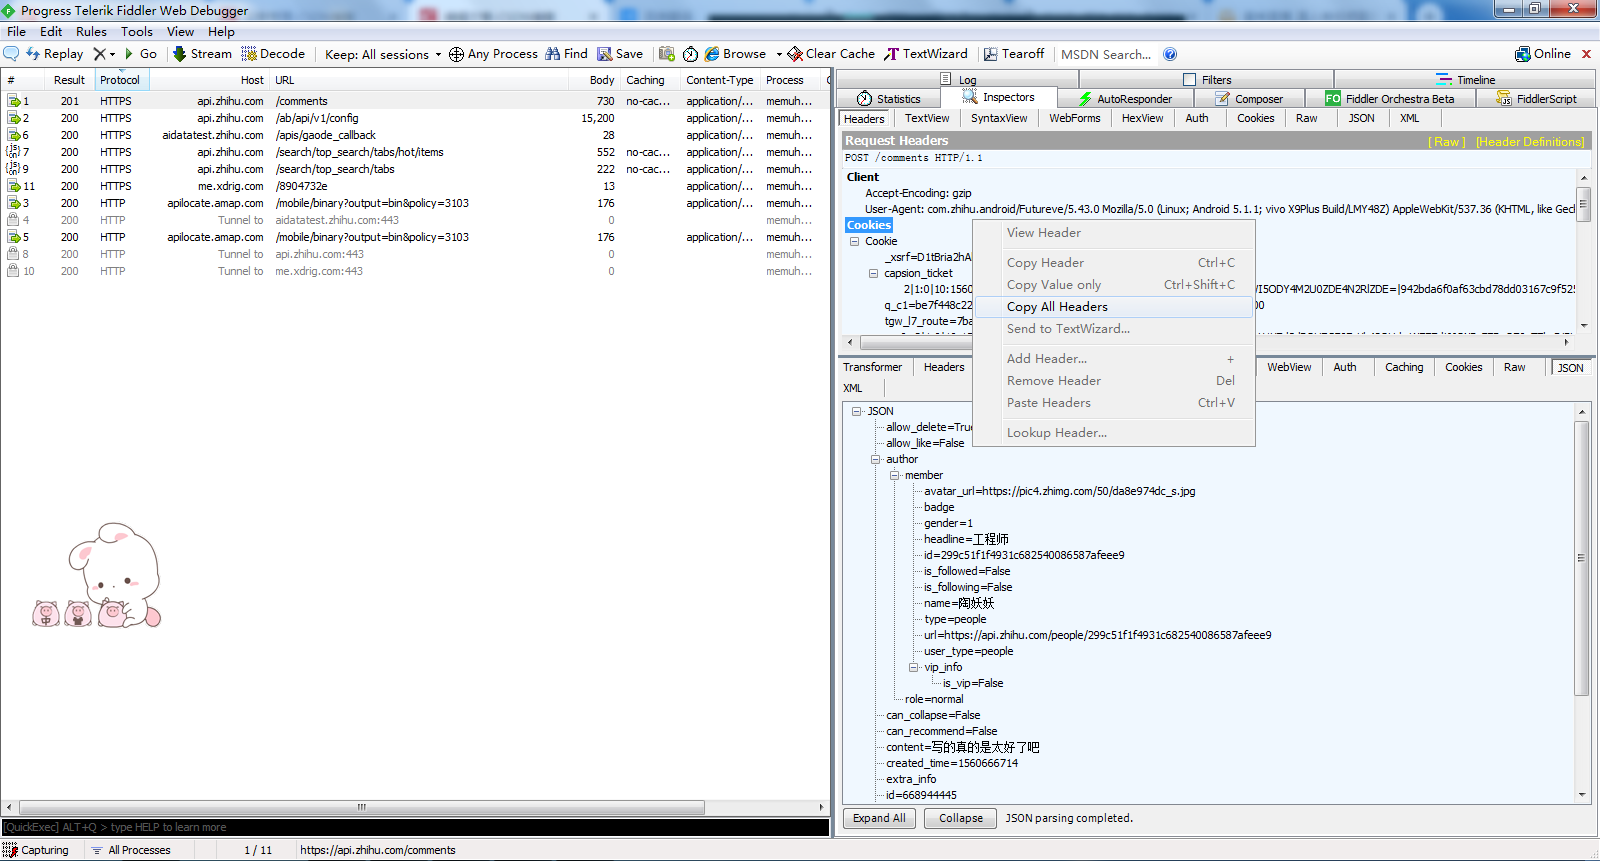Choose View Header in context menu
This screenshot has height=861, width=1600.
point(1114,233)
